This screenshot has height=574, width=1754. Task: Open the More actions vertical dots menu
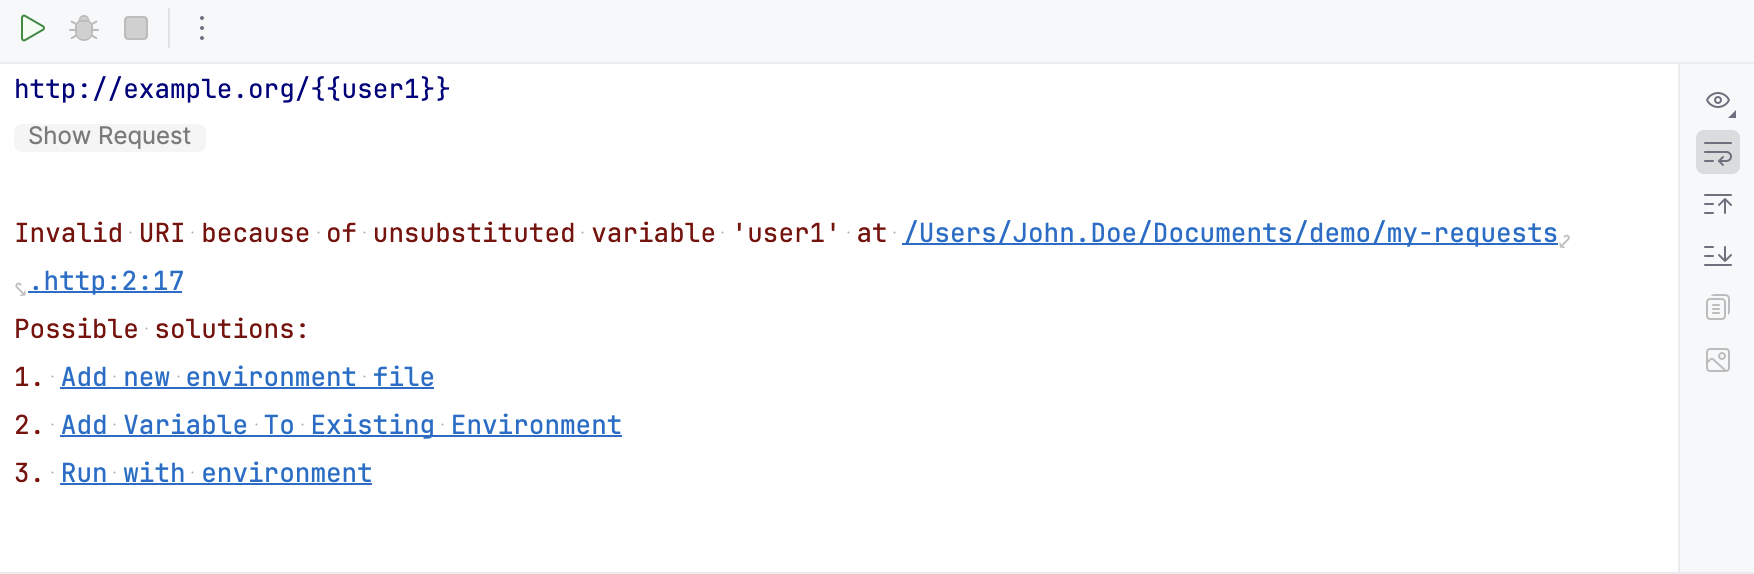tap(202, 28)
